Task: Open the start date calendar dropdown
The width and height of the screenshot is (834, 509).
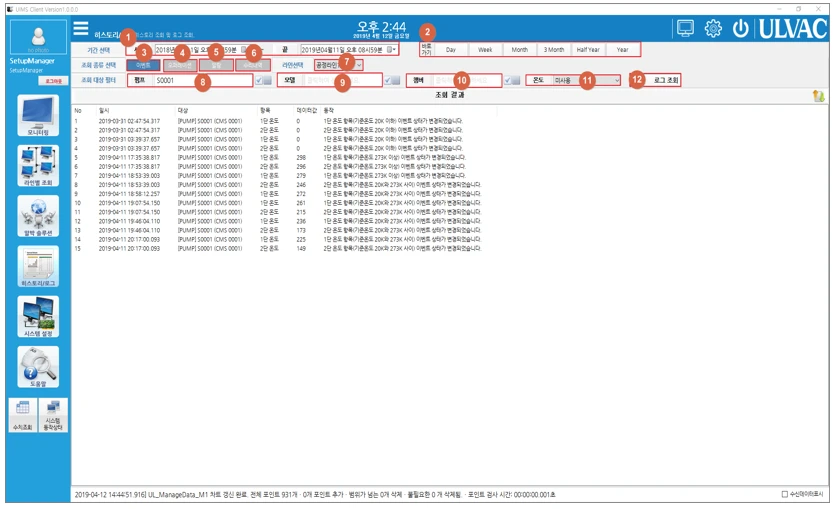Action: coord(245,49)
